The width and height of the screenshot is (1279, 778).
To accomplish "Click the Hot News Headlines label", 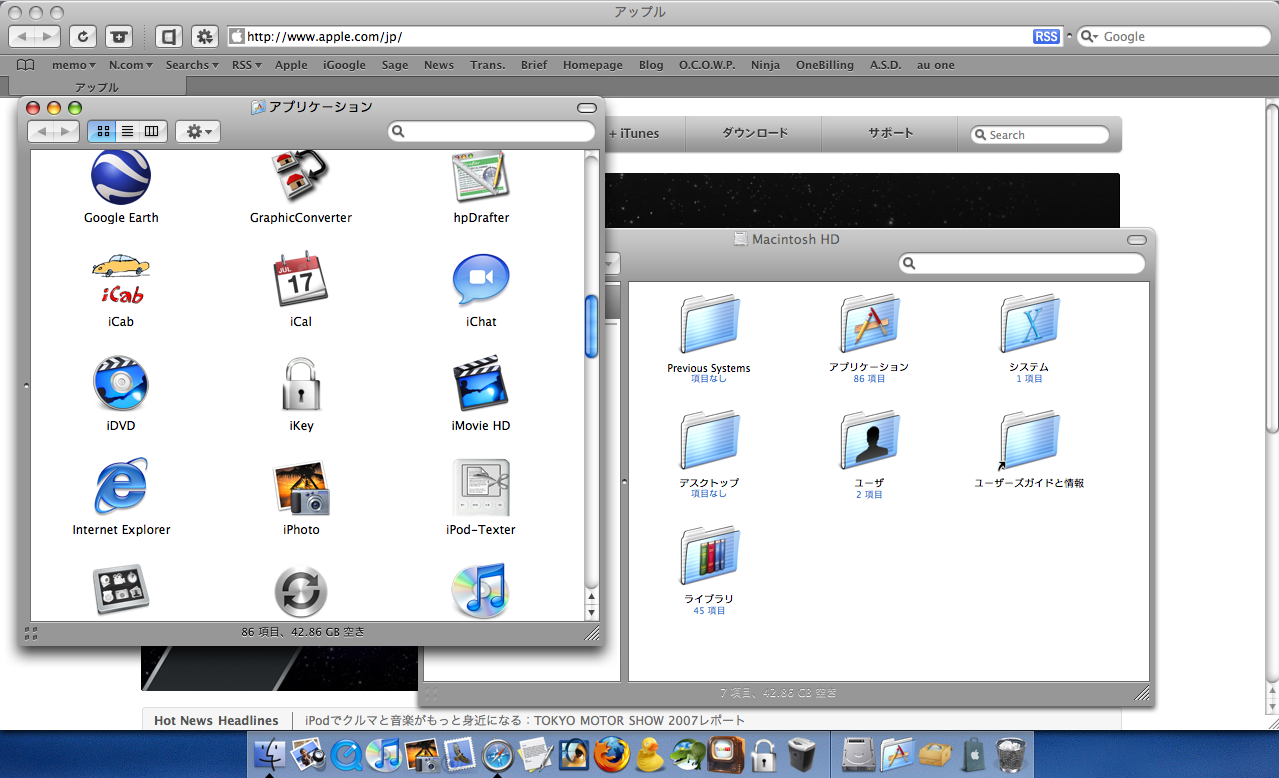I will click(216, 721).
